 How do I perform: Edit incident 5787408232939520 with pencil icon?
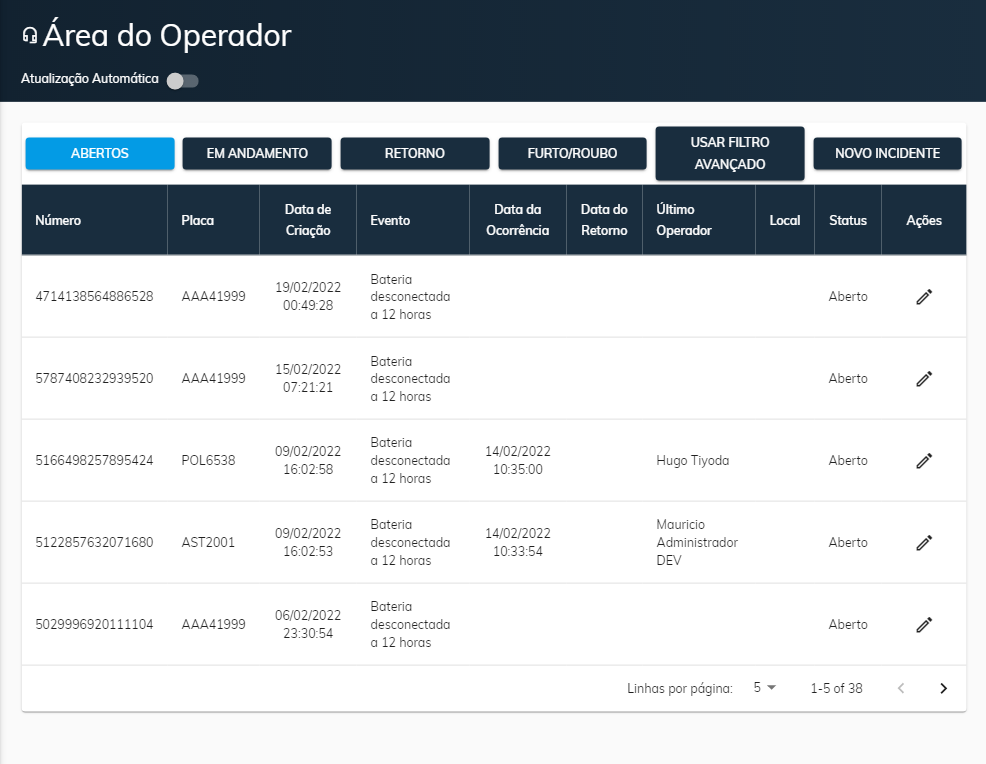[924, 379]
